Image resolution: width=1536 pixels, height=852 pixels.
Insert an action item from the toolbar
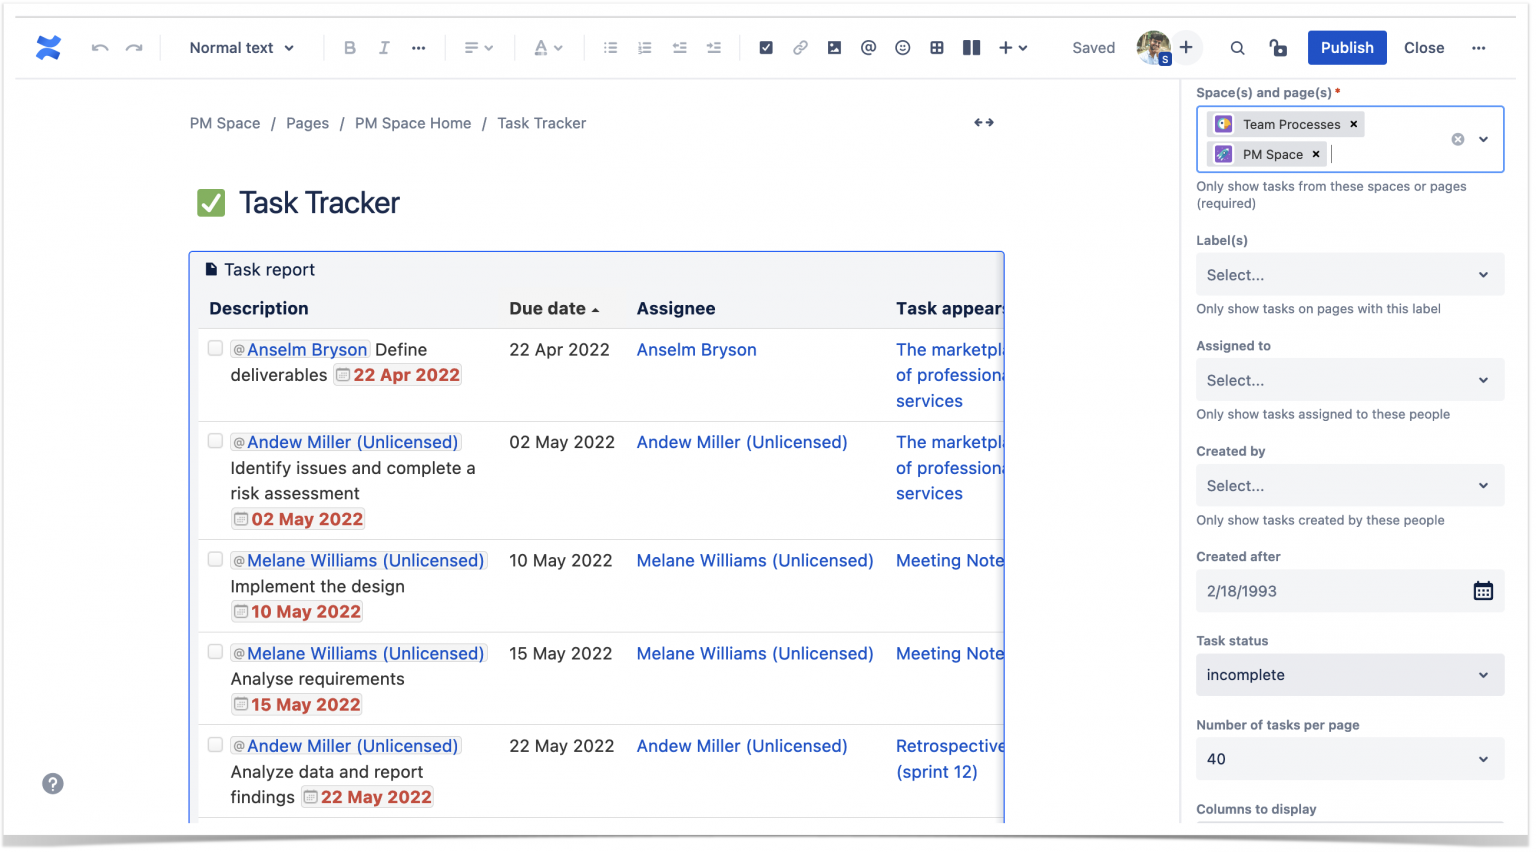click(766, 47)
